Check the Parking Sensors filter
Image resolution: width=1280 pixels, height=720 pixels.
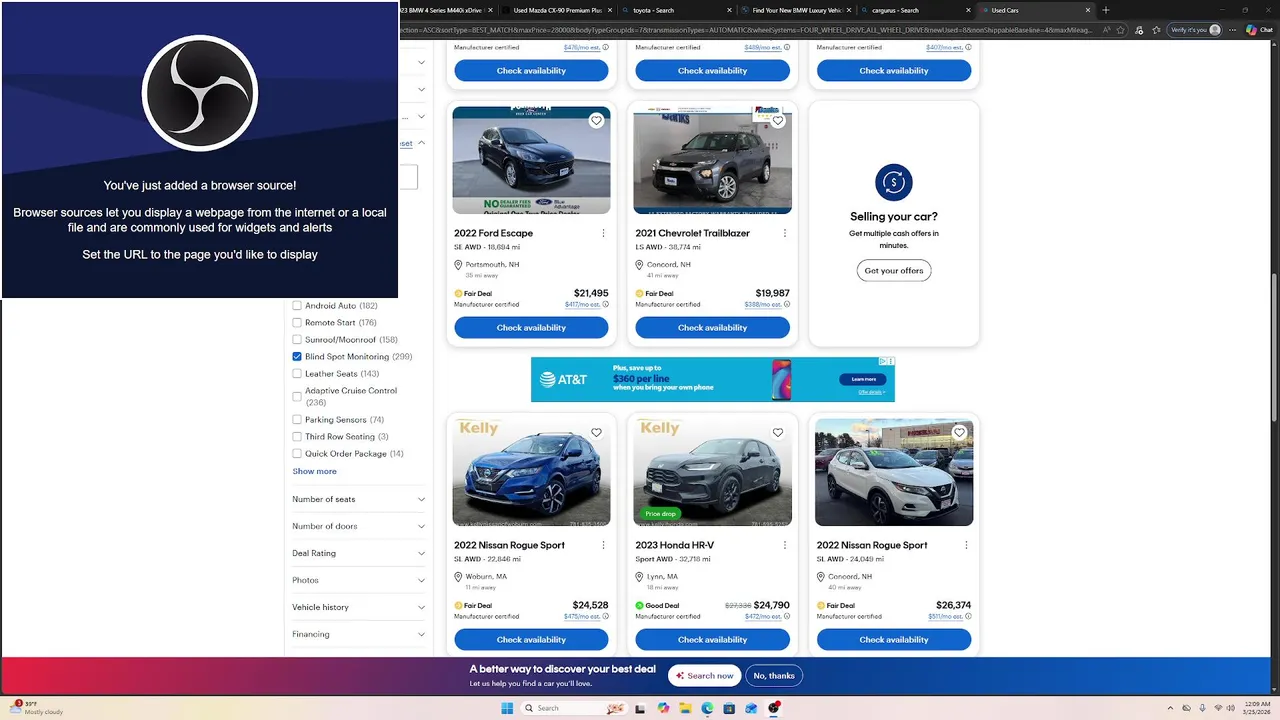point(297,420)
